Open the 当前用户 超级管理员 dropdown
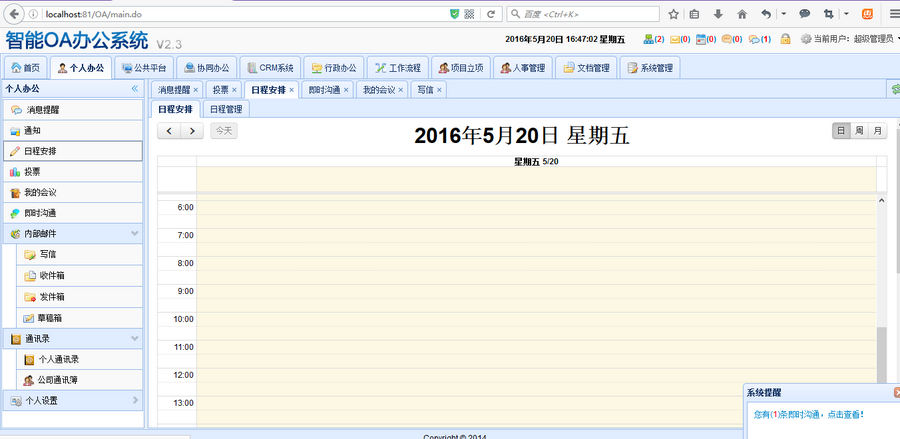This screenshot has height=439, width=900. (857, 39)
